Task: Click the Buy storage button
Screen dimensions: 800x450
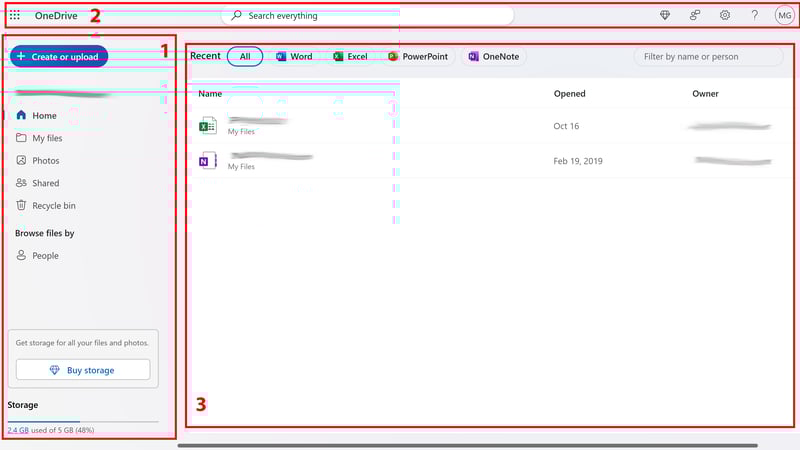Action: coord(83,370)
